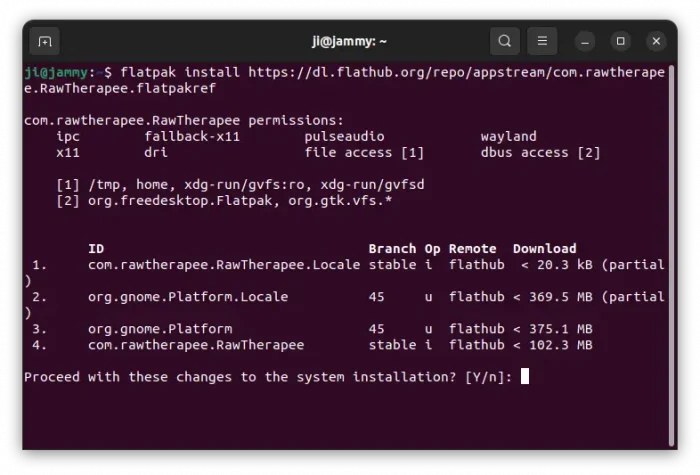
Task: Select the org.gnome.Platform.Locale entry in row 2
Action: coord(188,296)
